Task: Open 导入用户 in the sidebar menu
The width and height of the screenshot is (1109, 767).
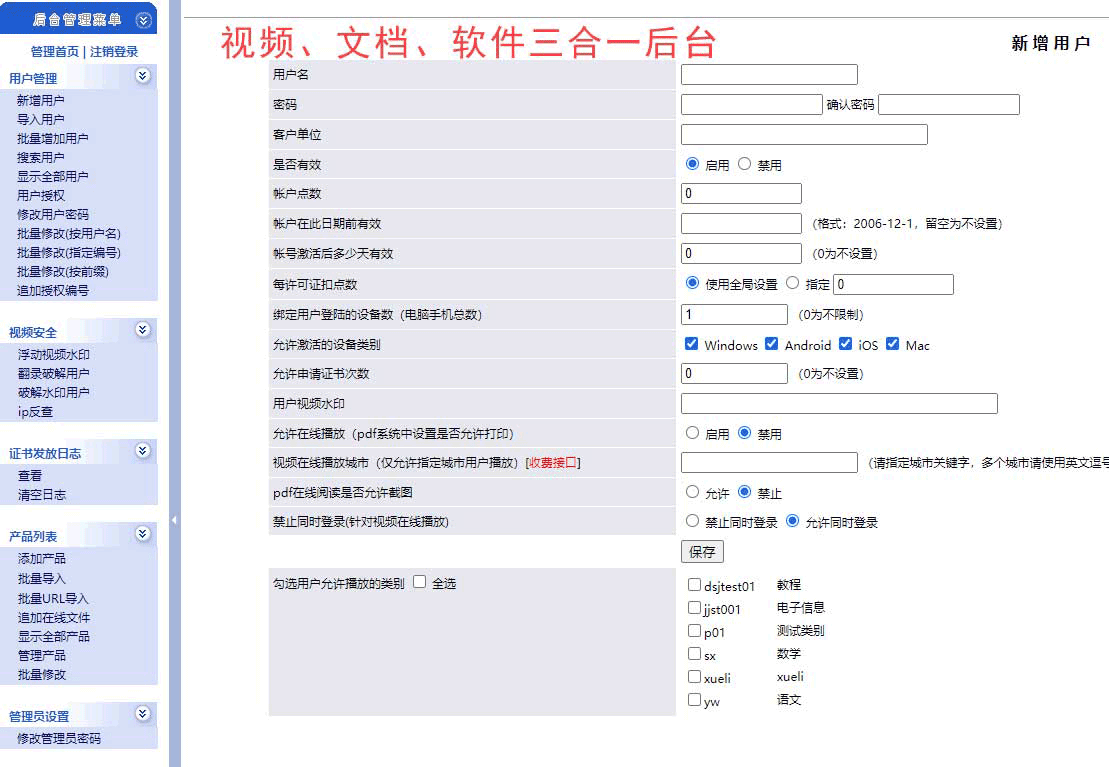Action: point(41,119)
